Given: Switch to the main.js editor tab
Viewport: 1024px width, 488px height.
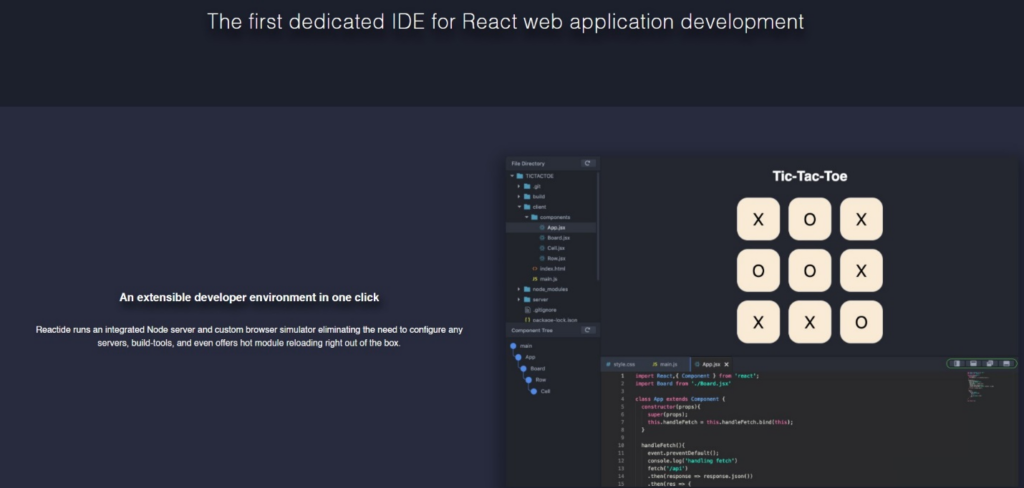Looking at the screenshot, I should tap(665, 365).
